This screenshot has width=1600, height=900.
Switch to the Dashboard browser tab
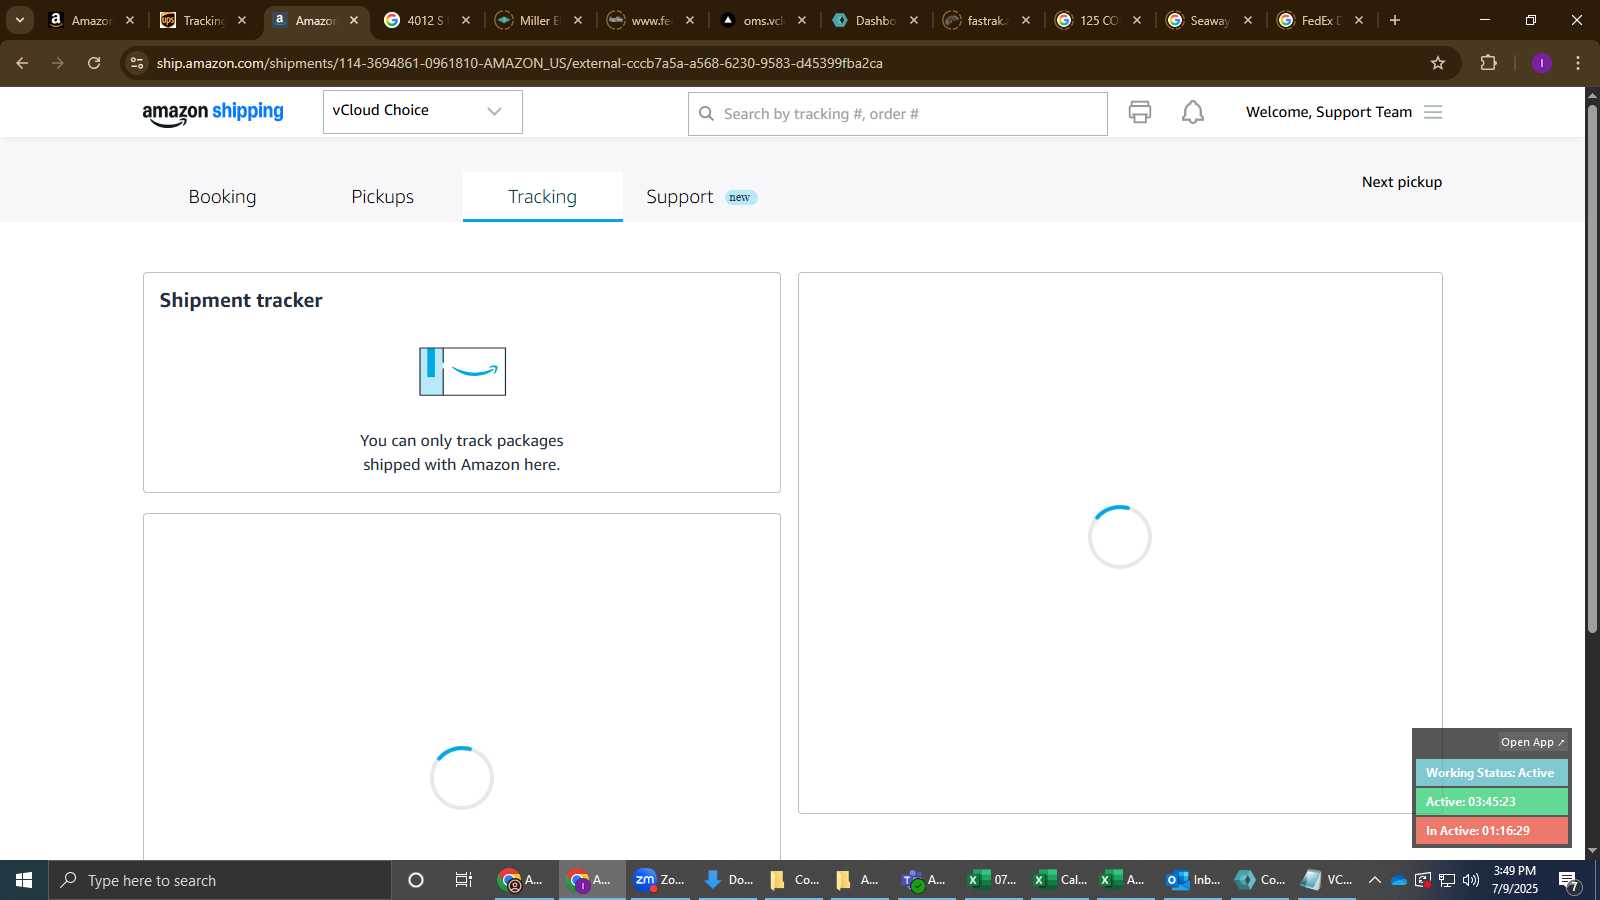pos(874,20)
